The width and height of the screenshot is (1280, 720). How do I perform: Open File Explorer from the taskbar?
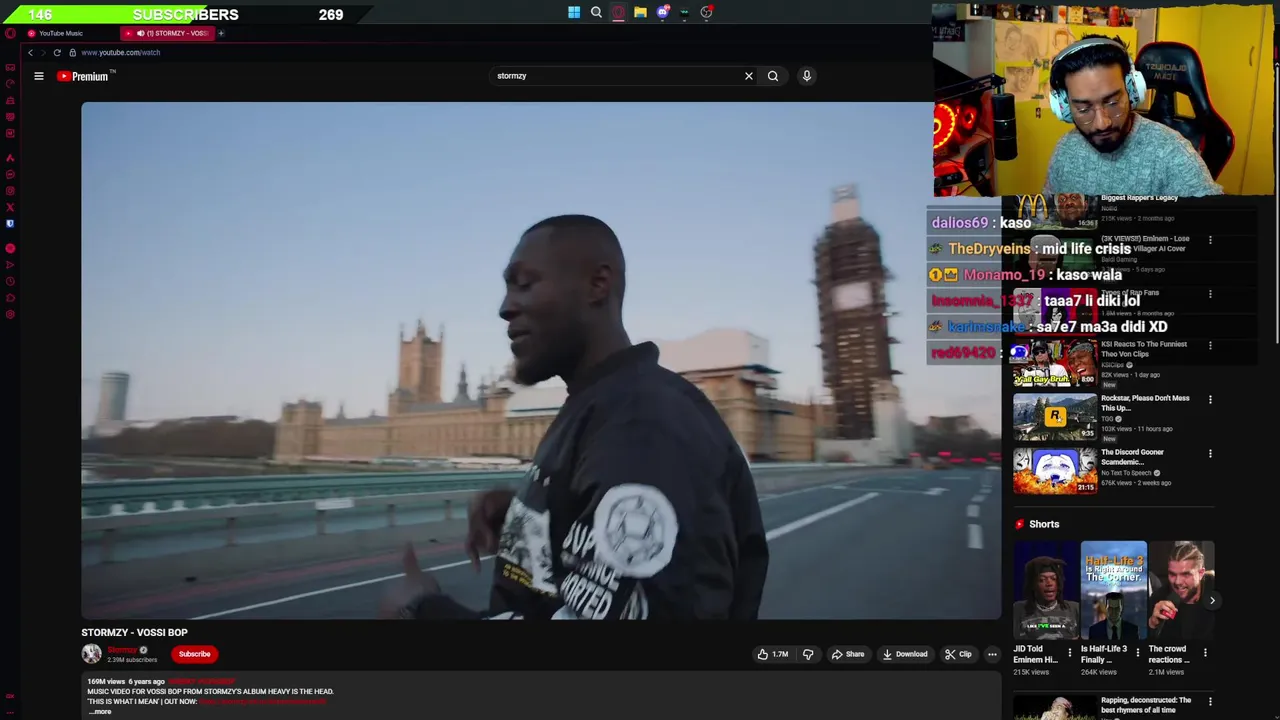click(x=640, y=13)
